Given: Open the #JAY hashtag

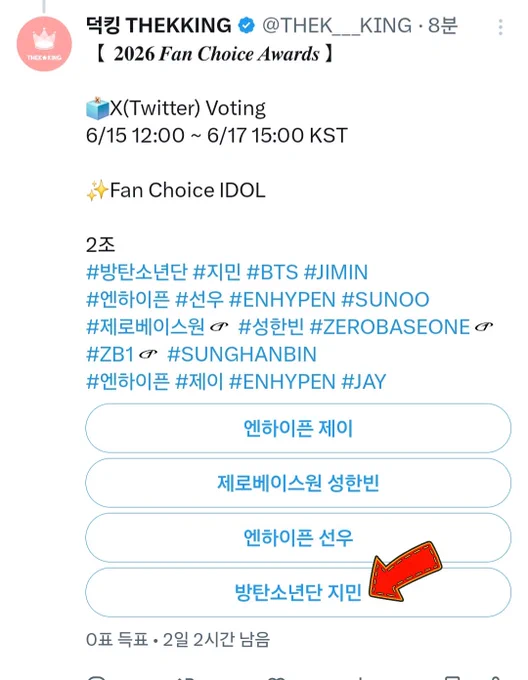Looking at the screenshot, I should [x=364, y=382].
